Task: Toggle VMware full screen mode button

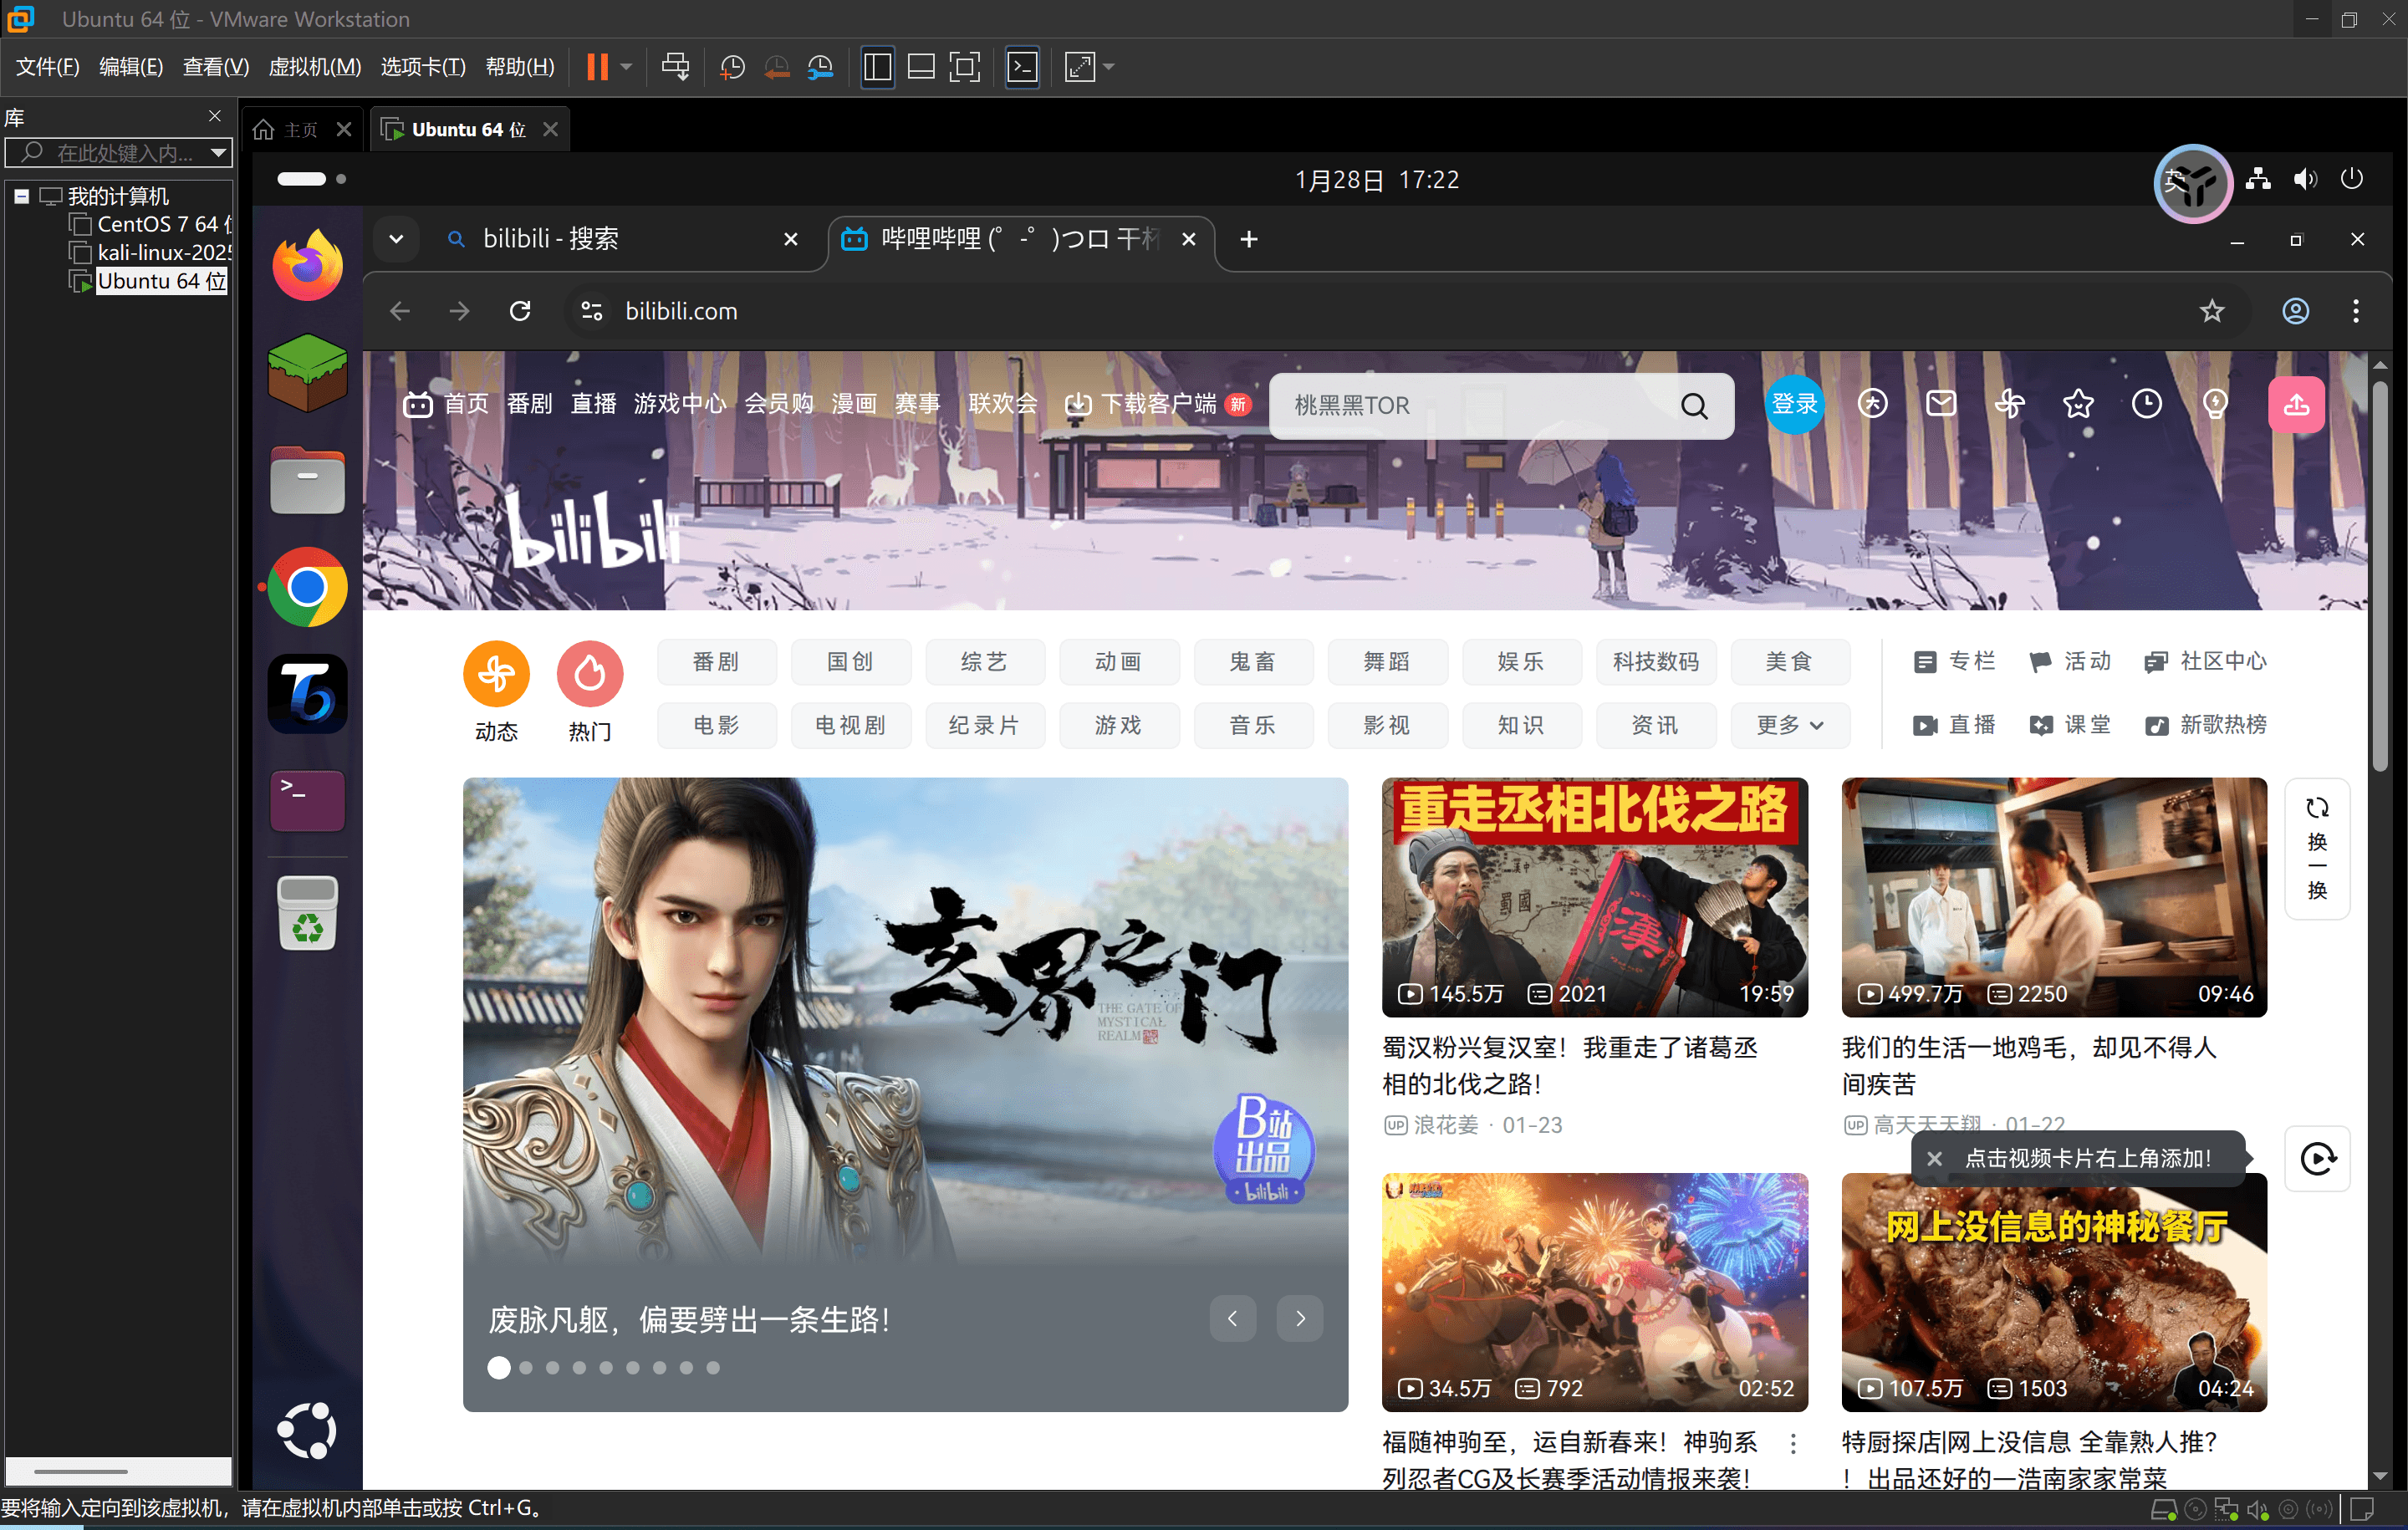Action: point(964,67)
